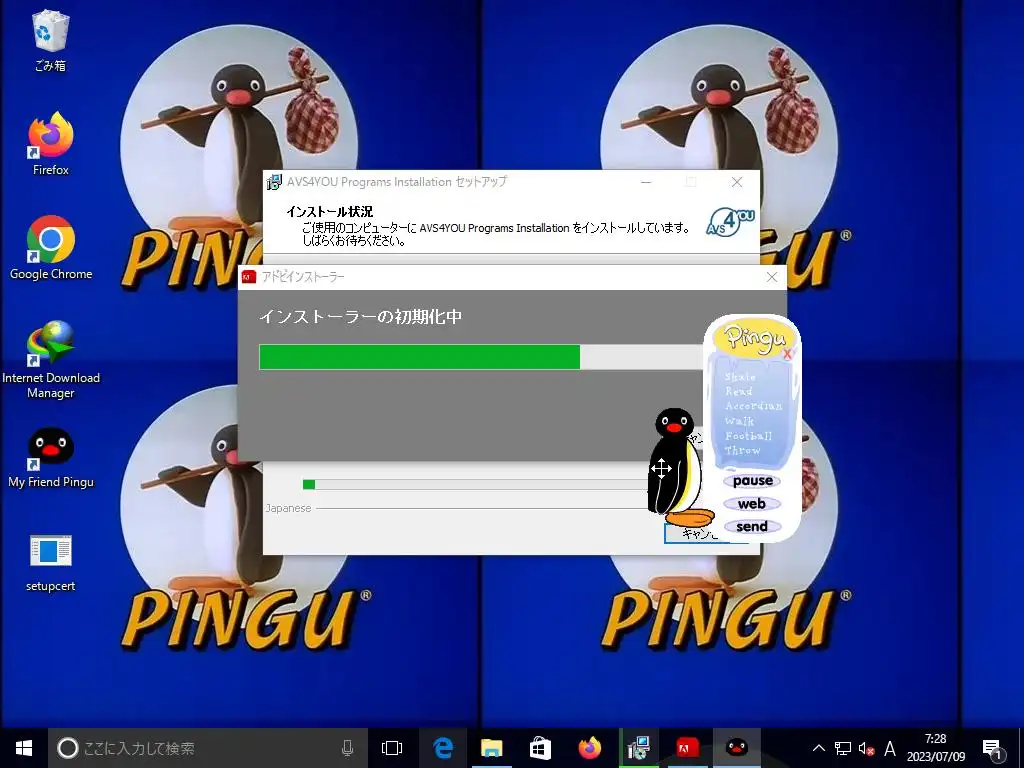Close the AVS4YOU Programs Installation window

pos(737,182)
